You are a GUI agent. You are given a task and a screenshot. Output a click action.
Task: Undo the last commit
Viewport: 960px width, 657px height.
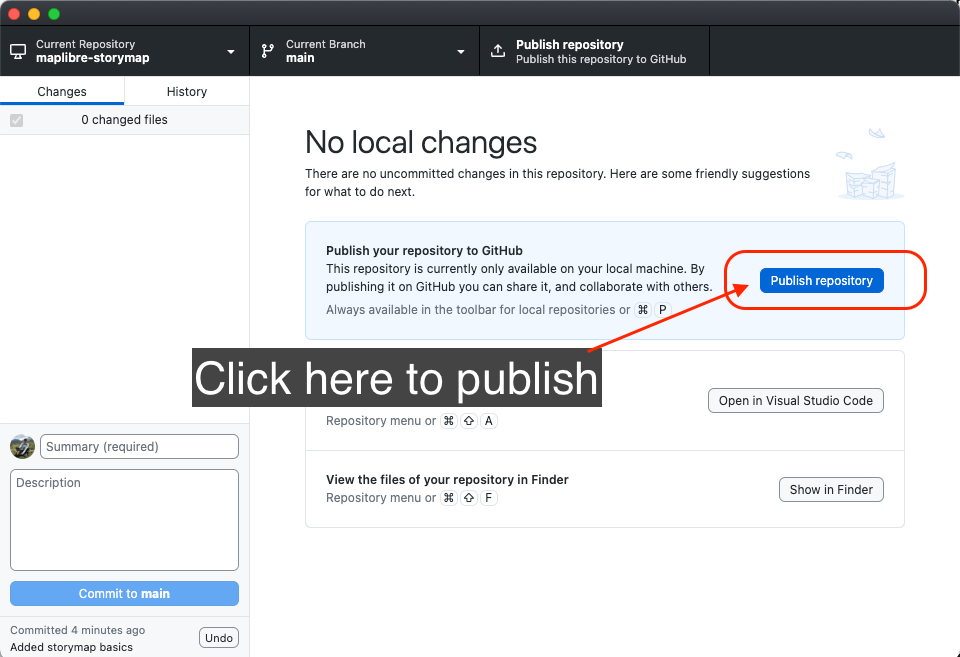219,638
